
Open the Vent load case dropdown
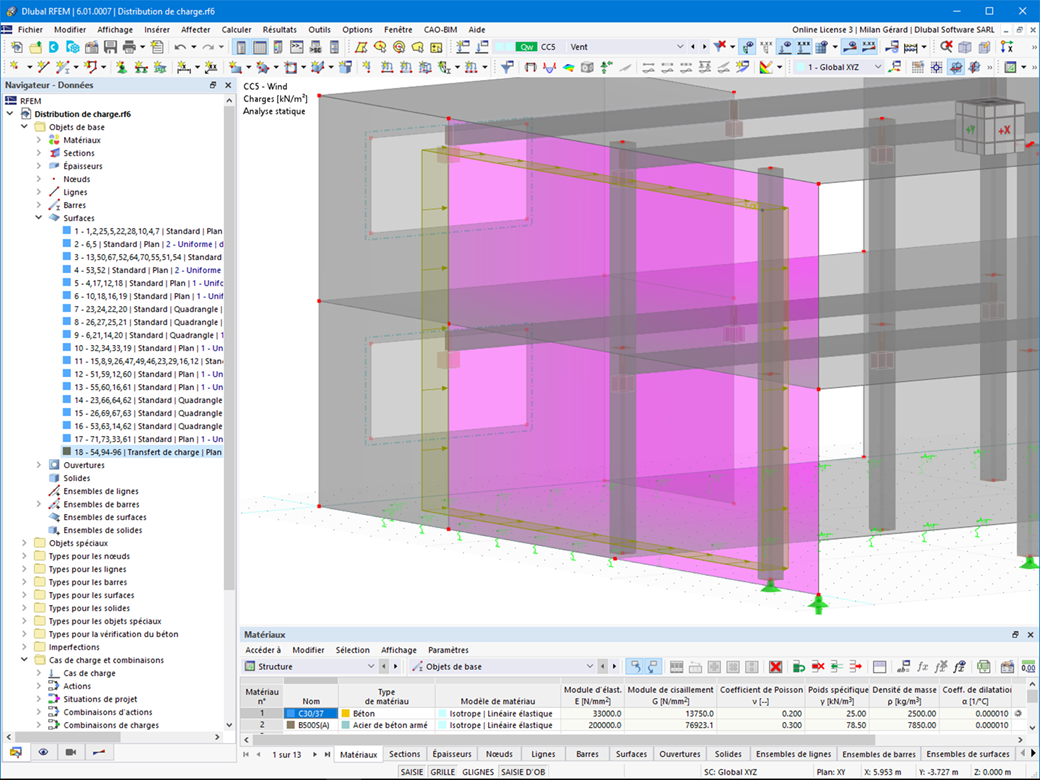click(x=679, y=46)
